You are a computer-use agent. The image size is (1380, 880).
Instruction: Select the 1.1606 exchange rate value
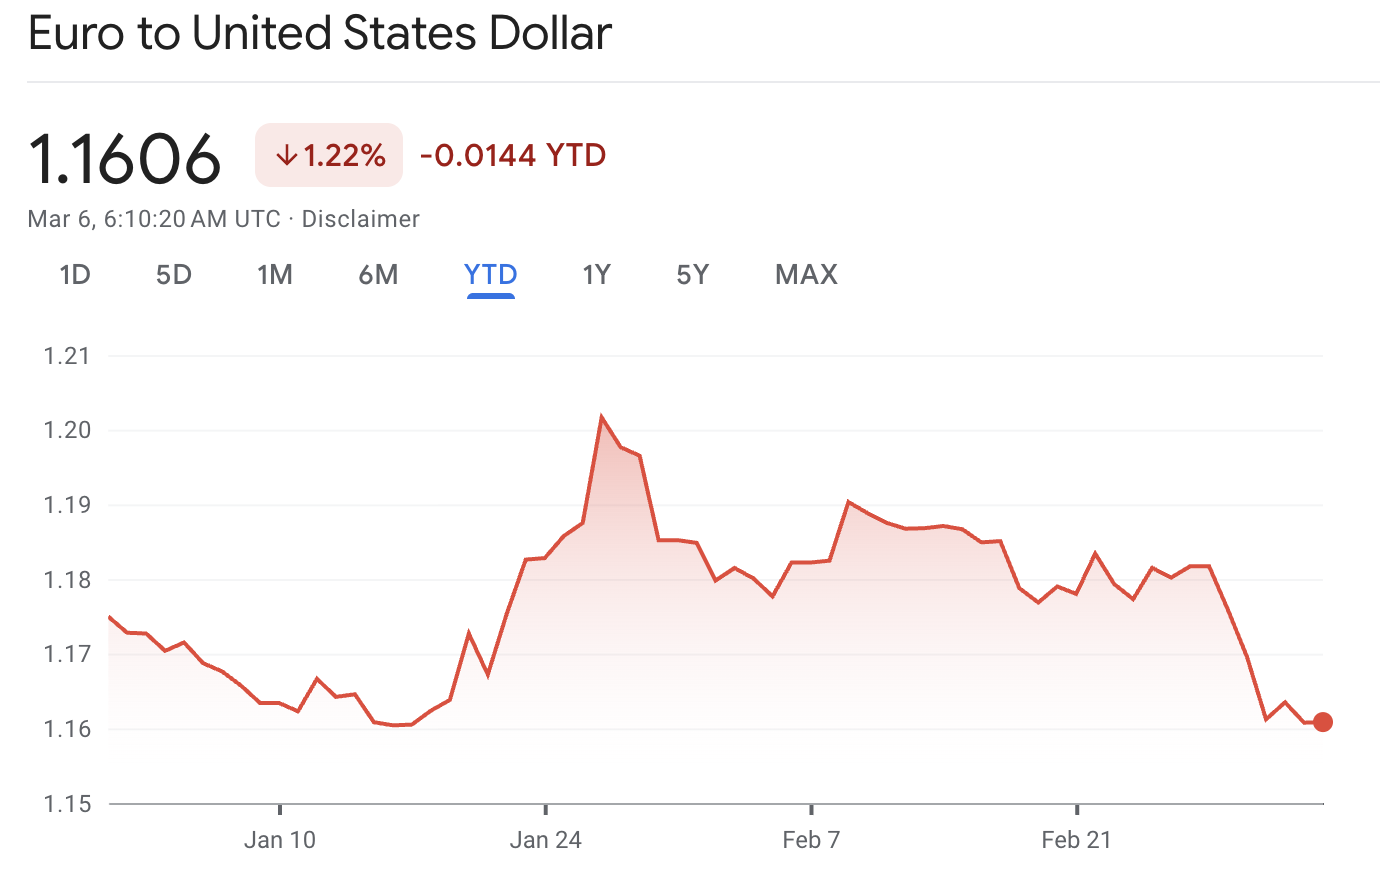pos(125,155)
